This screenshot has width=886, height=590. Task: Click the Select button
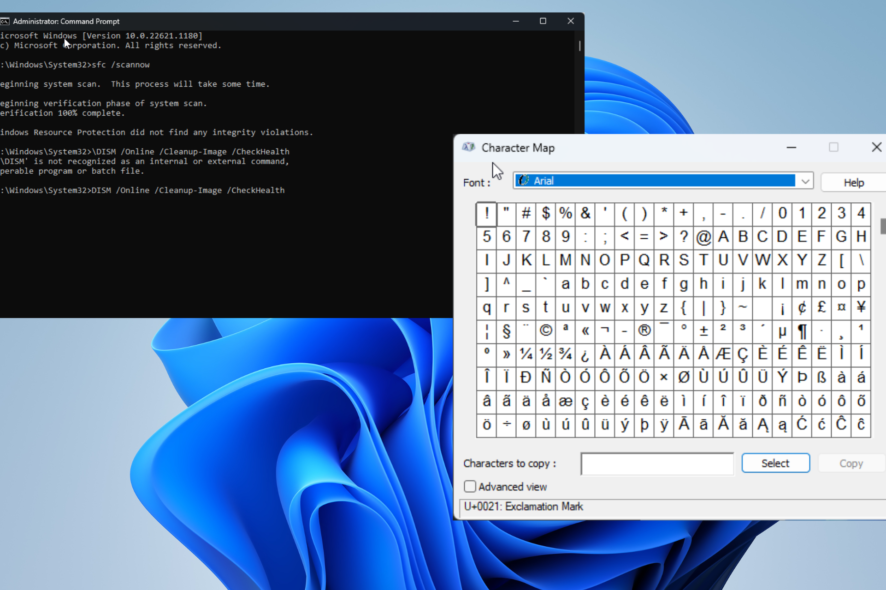tap(775, 463)
